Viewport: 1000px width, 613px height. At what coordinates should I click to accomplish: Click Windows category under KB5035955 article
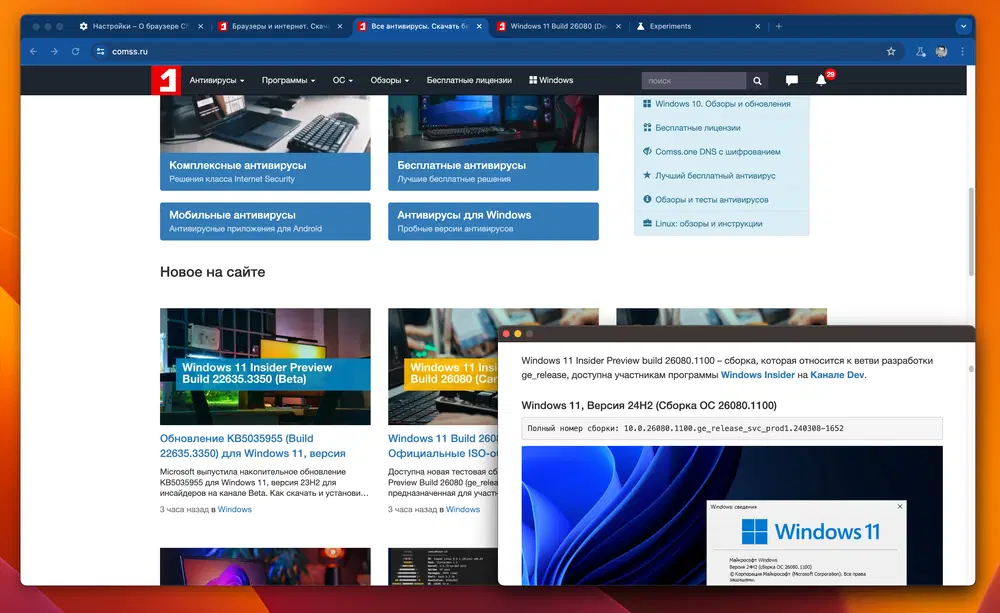(235, 509)
